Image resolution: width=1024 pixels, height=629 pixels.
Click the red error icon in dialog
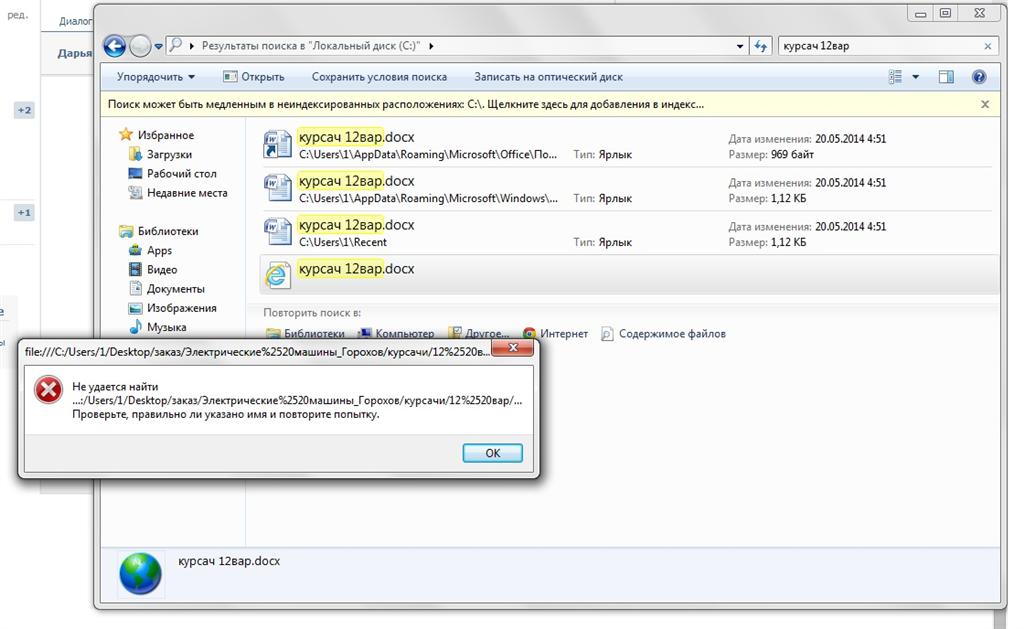click(x=48, y=390)
